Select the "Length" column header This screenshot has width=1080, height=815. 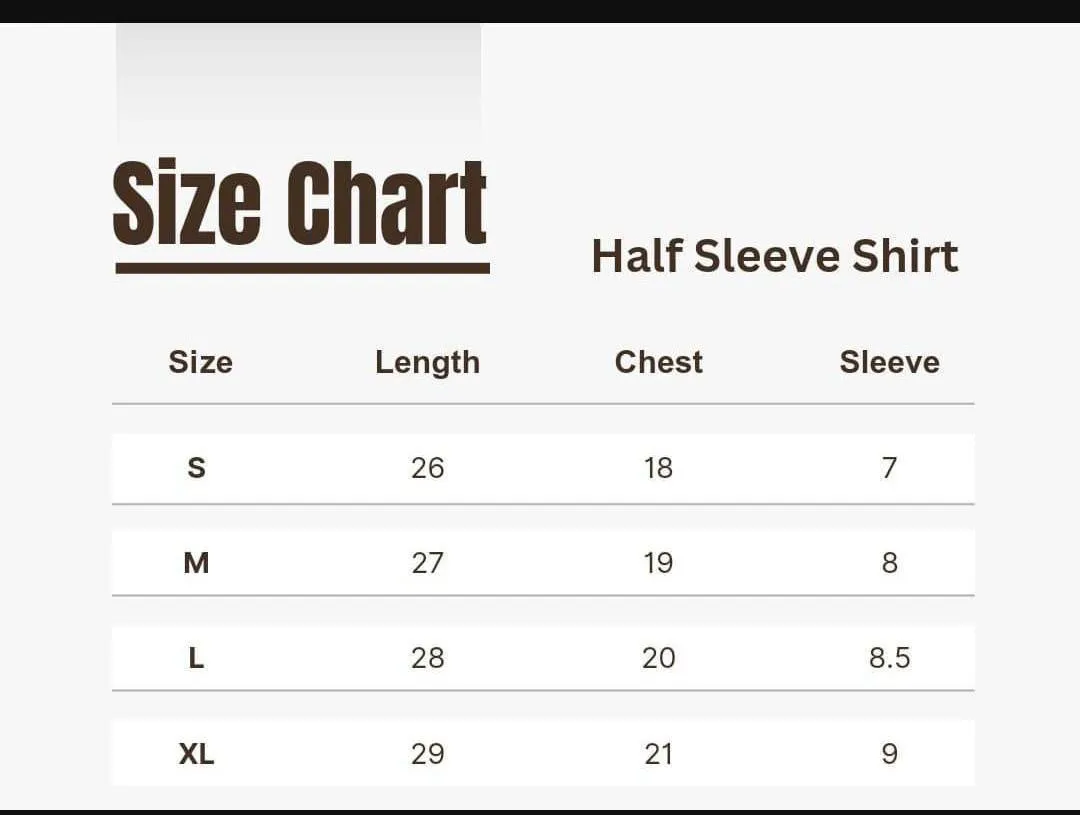(x=427, y=362)
